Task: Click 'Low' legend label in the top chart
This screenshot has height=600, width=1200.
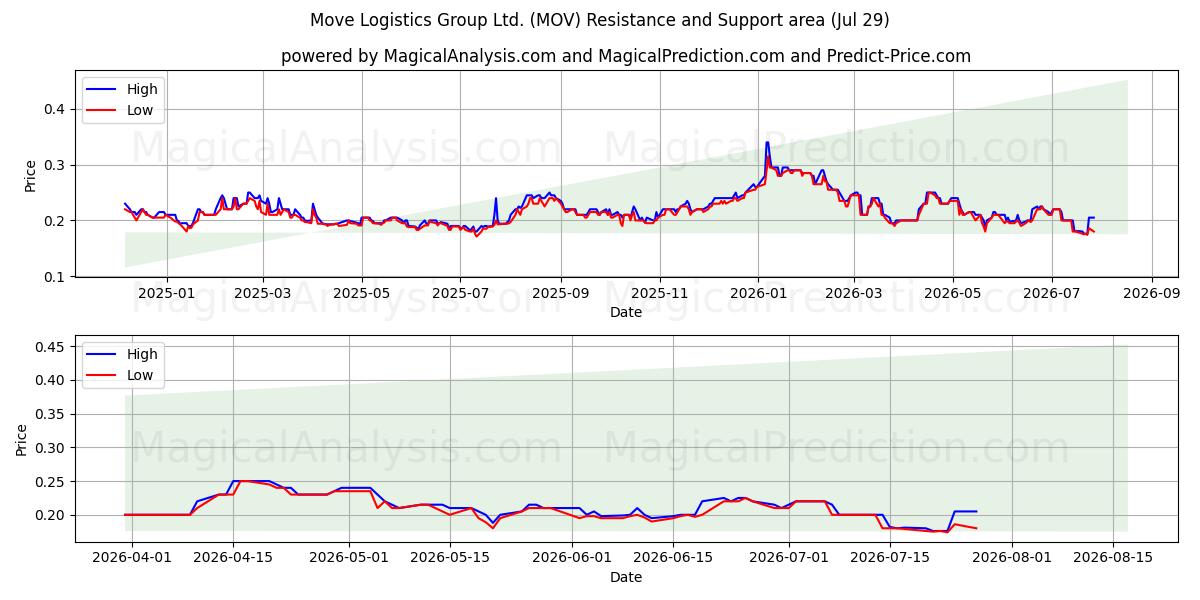Action: pyautogui.click(x=140, y=110)
